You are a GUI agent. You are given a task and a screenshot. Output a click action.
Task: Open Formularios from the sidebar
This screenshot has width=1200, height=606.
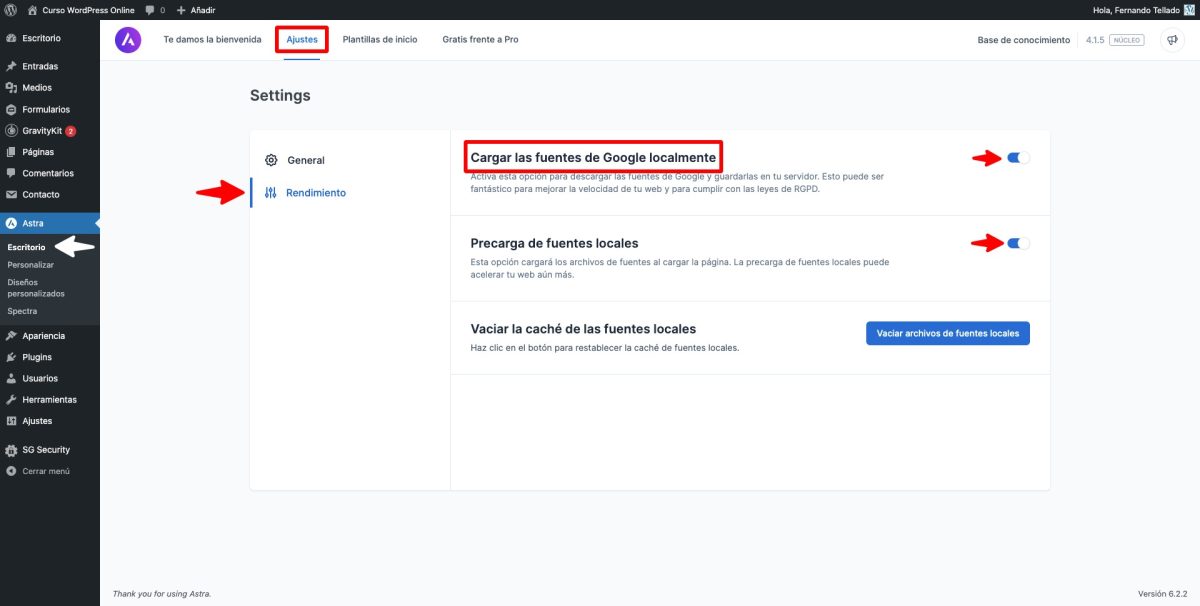click(x=45, y=109)
